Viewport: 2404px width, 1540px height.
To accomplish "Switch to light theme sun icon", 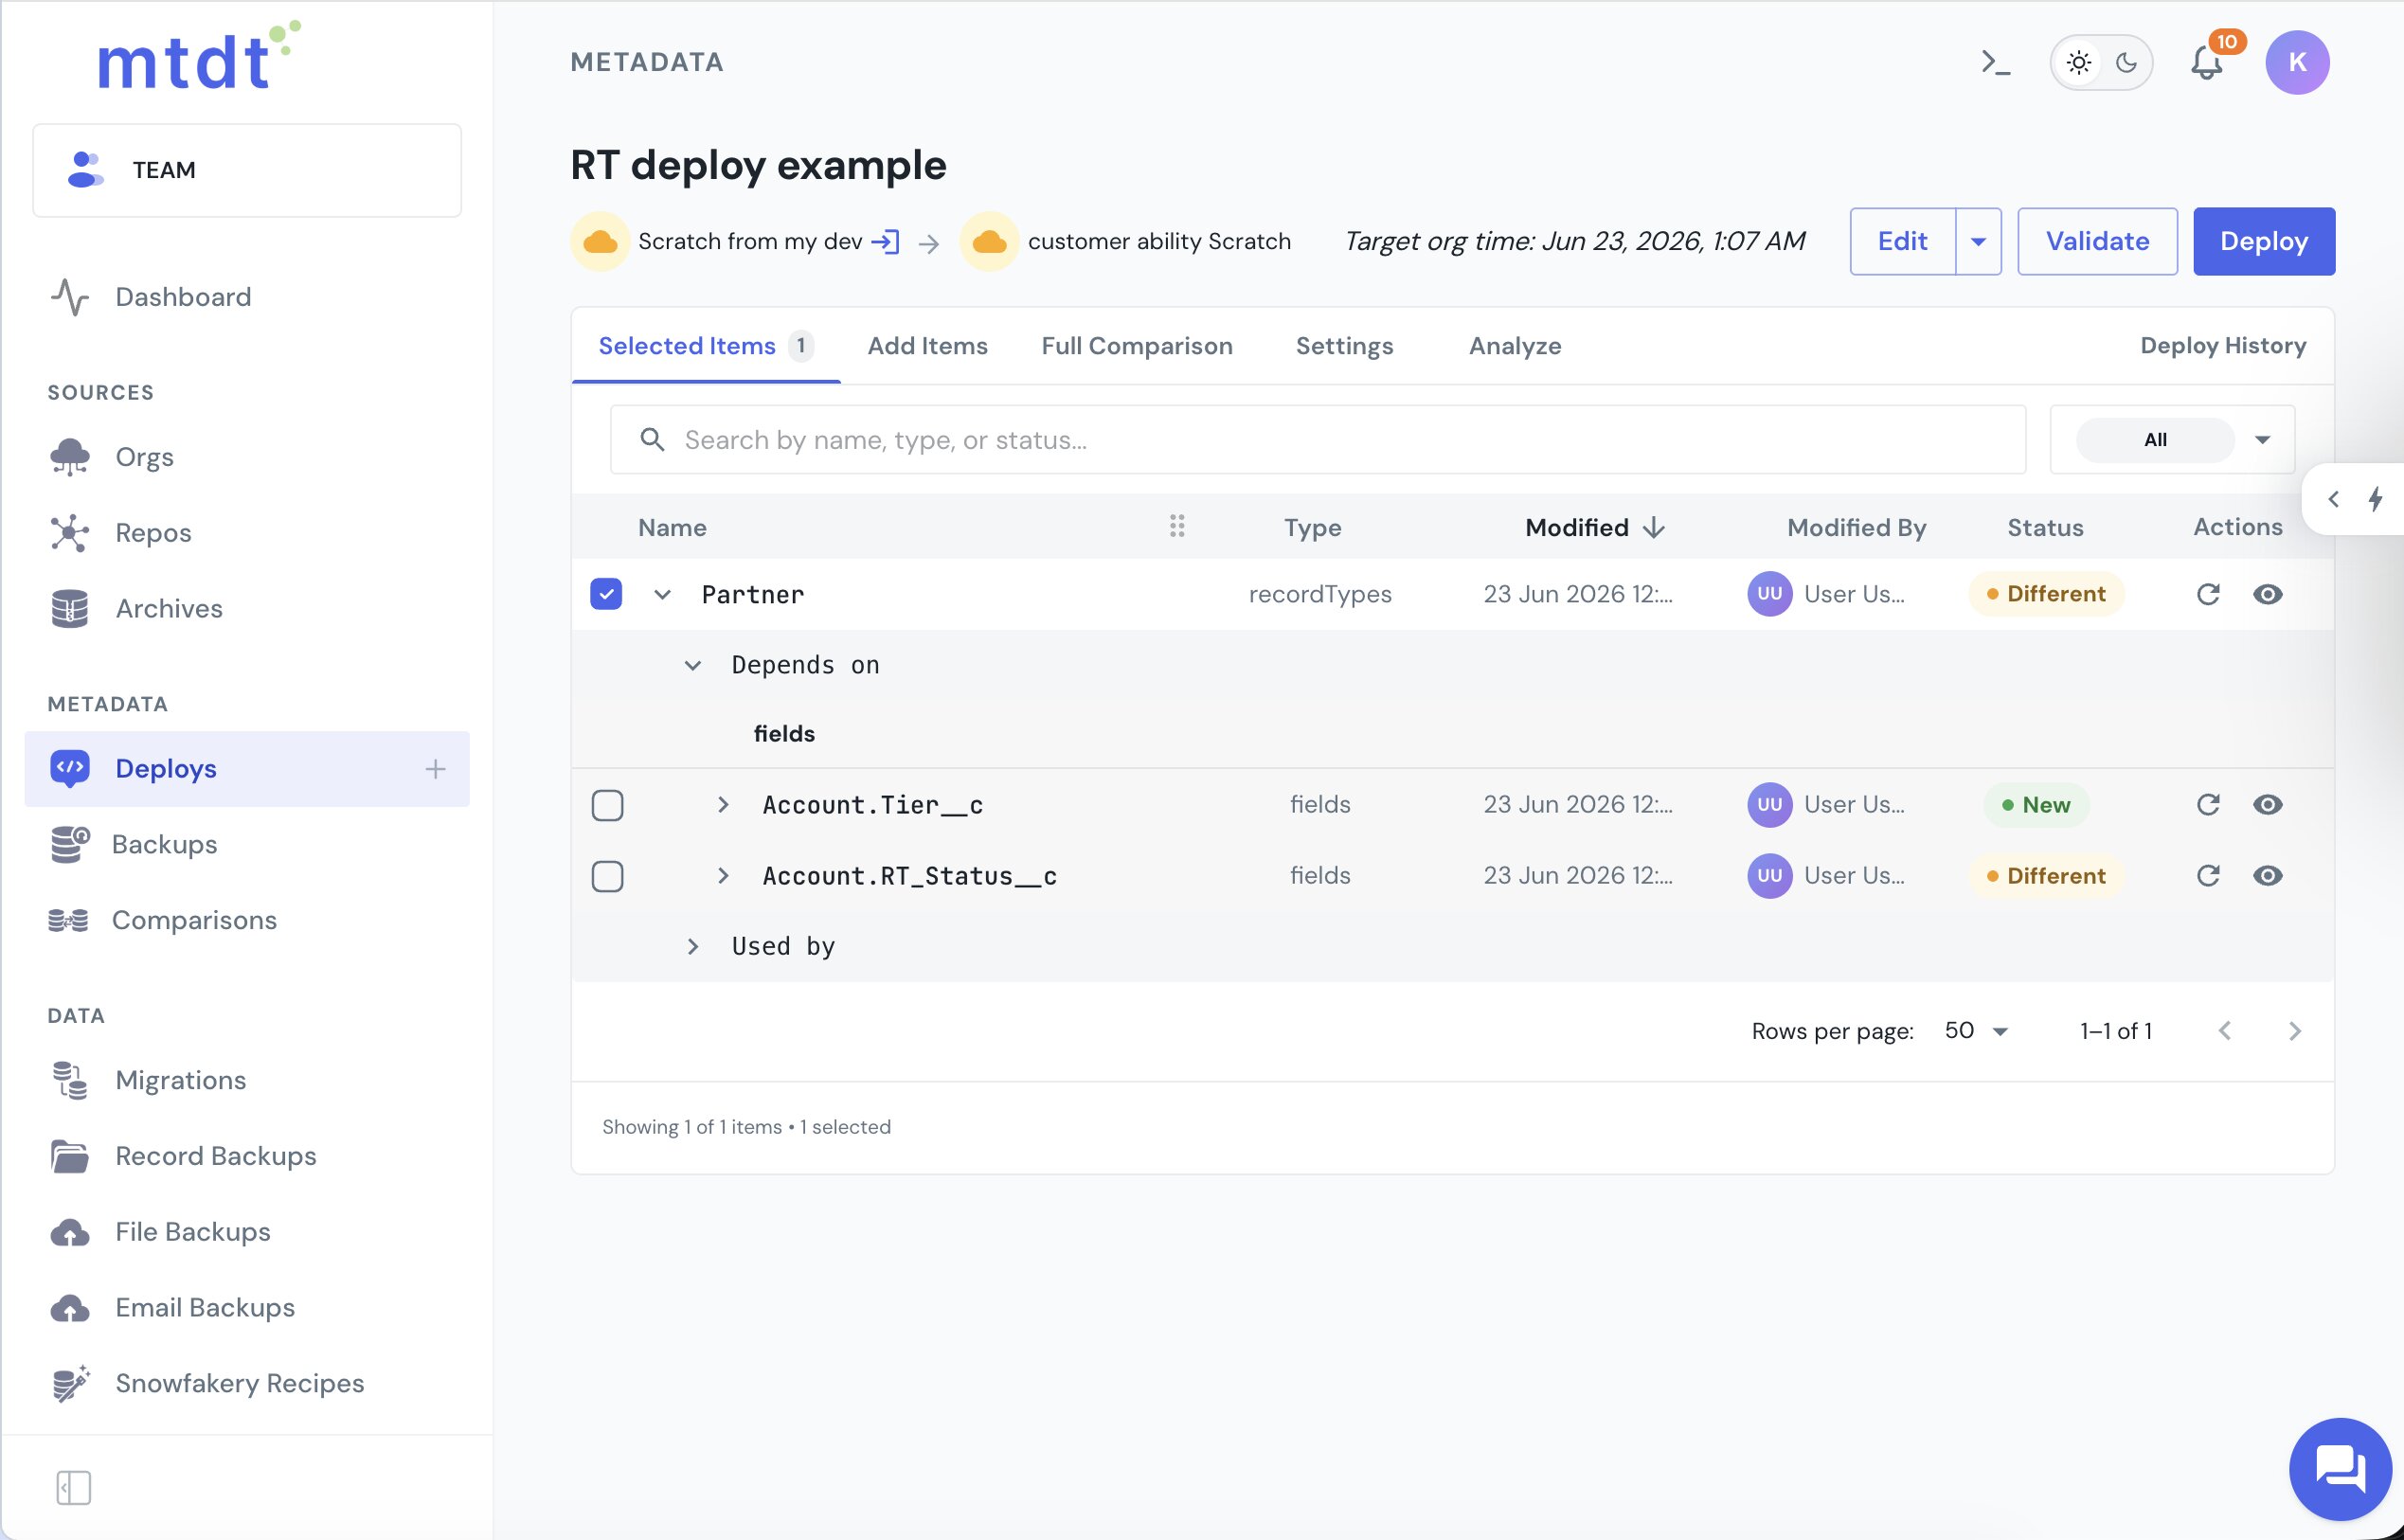I will click(x=2078, y=62).
